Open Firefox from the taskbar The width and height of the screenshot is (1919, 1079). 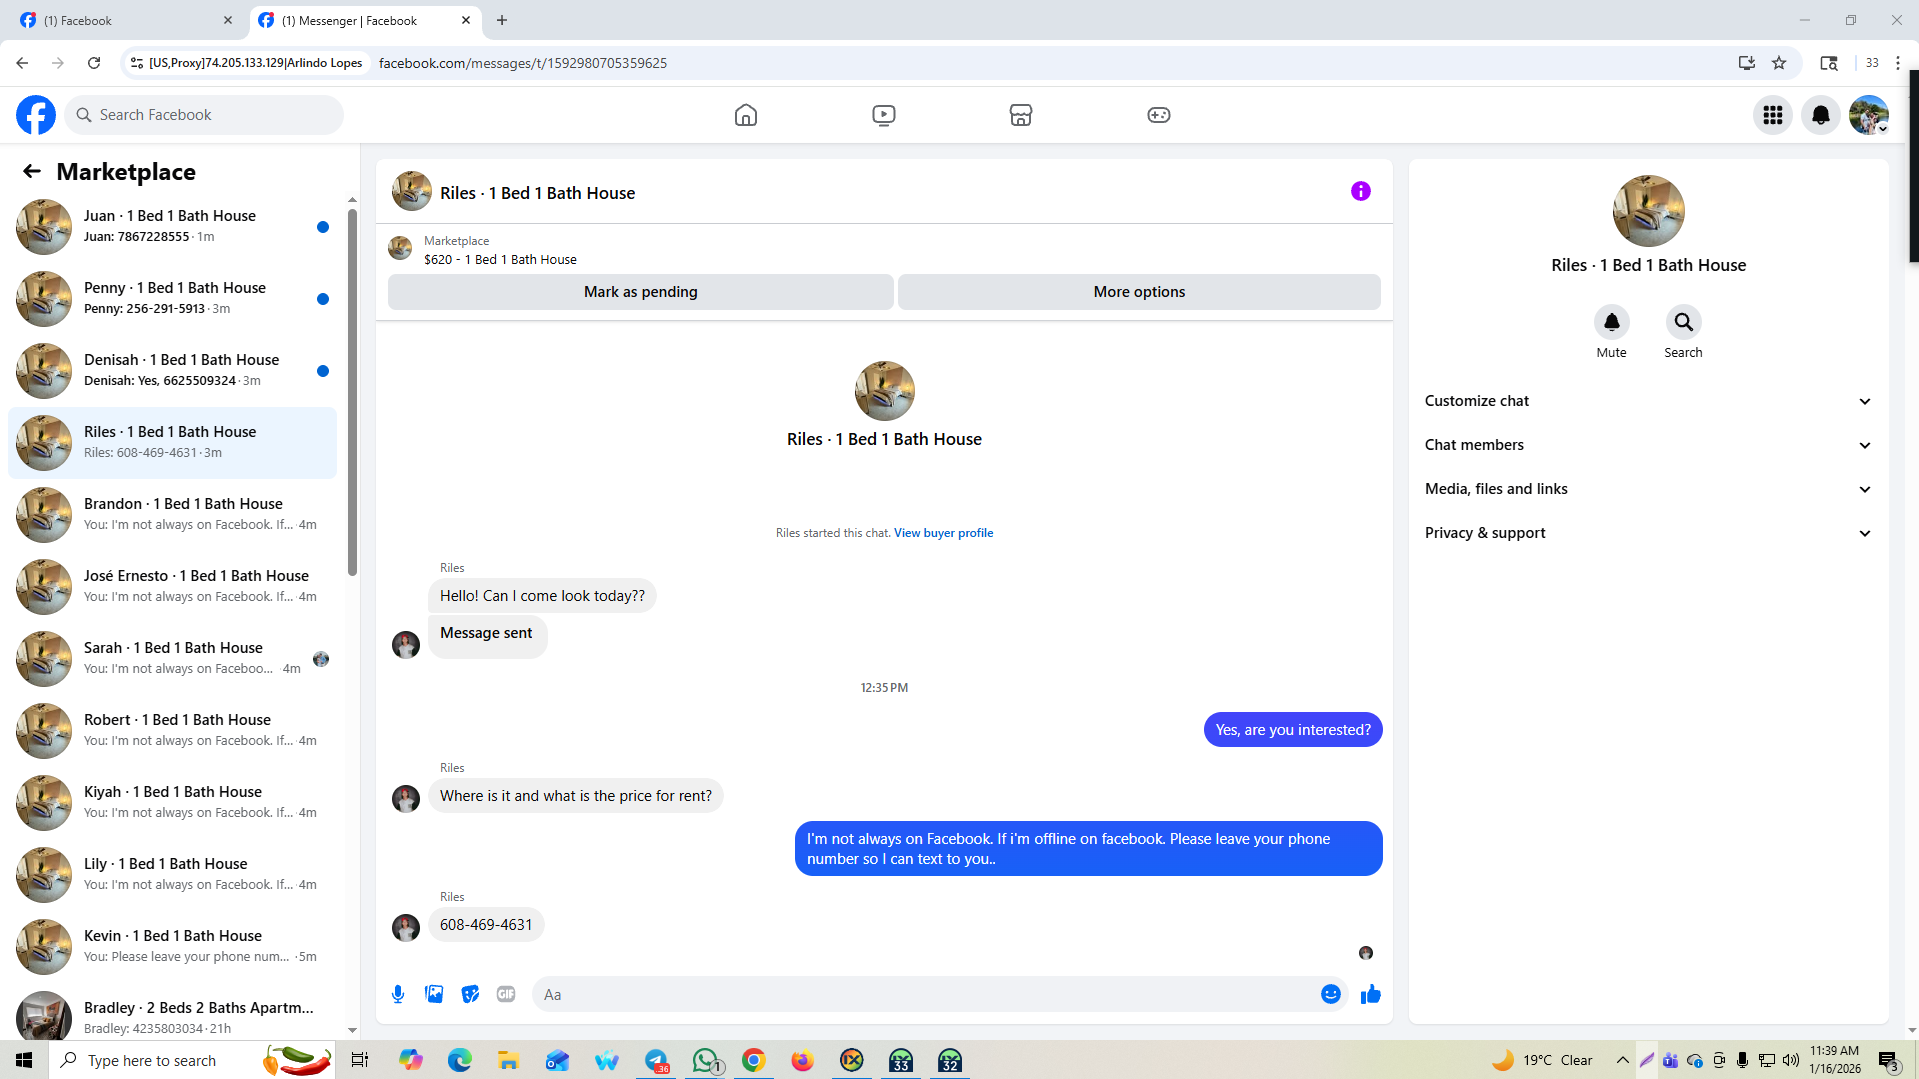803,1060
